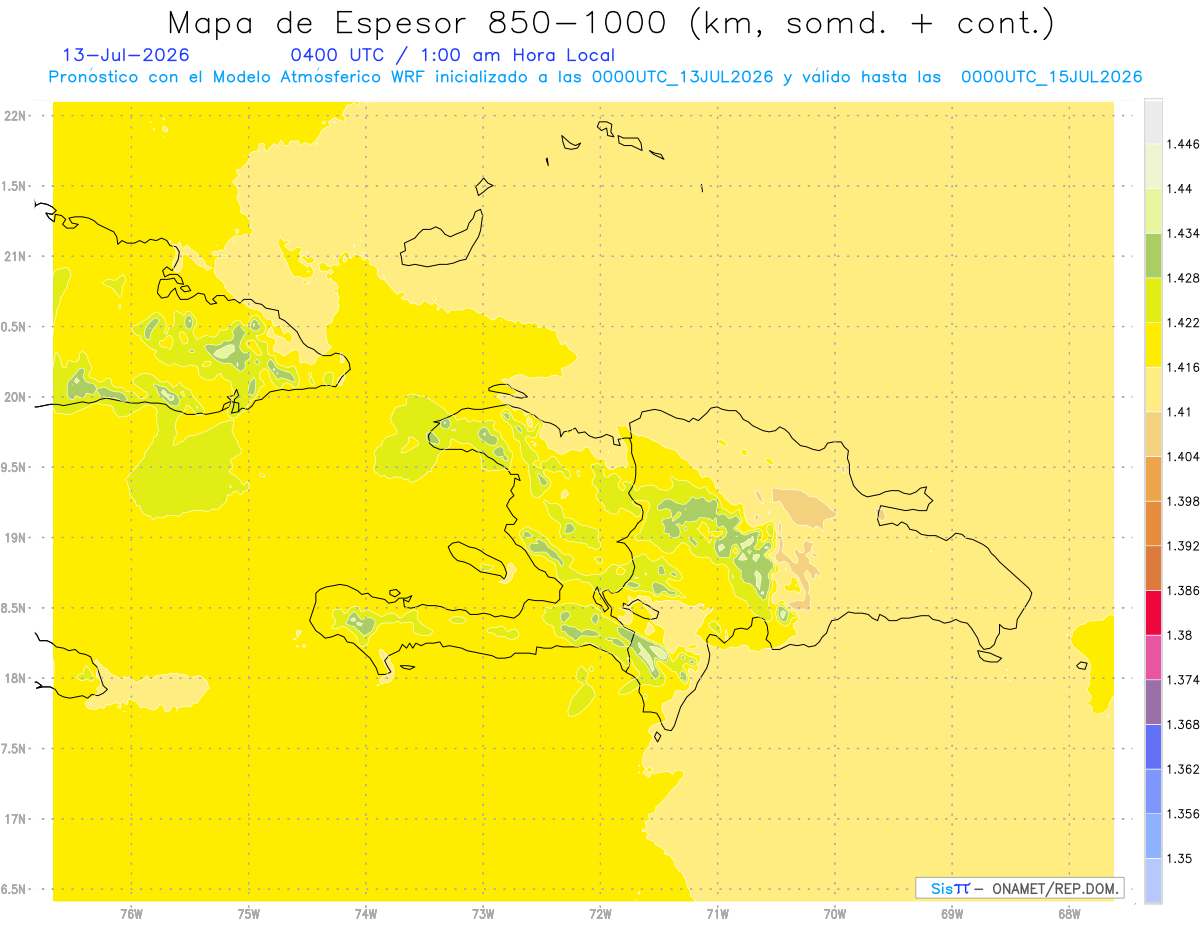
Task: Select the '1.404' color scale value
Action: click(1183, 456)
